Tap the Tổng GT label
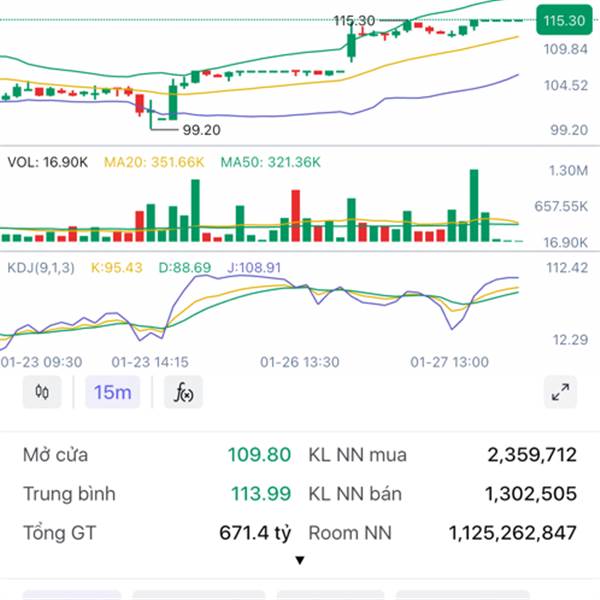The image size is (600, 600). [x=59, y=533]
